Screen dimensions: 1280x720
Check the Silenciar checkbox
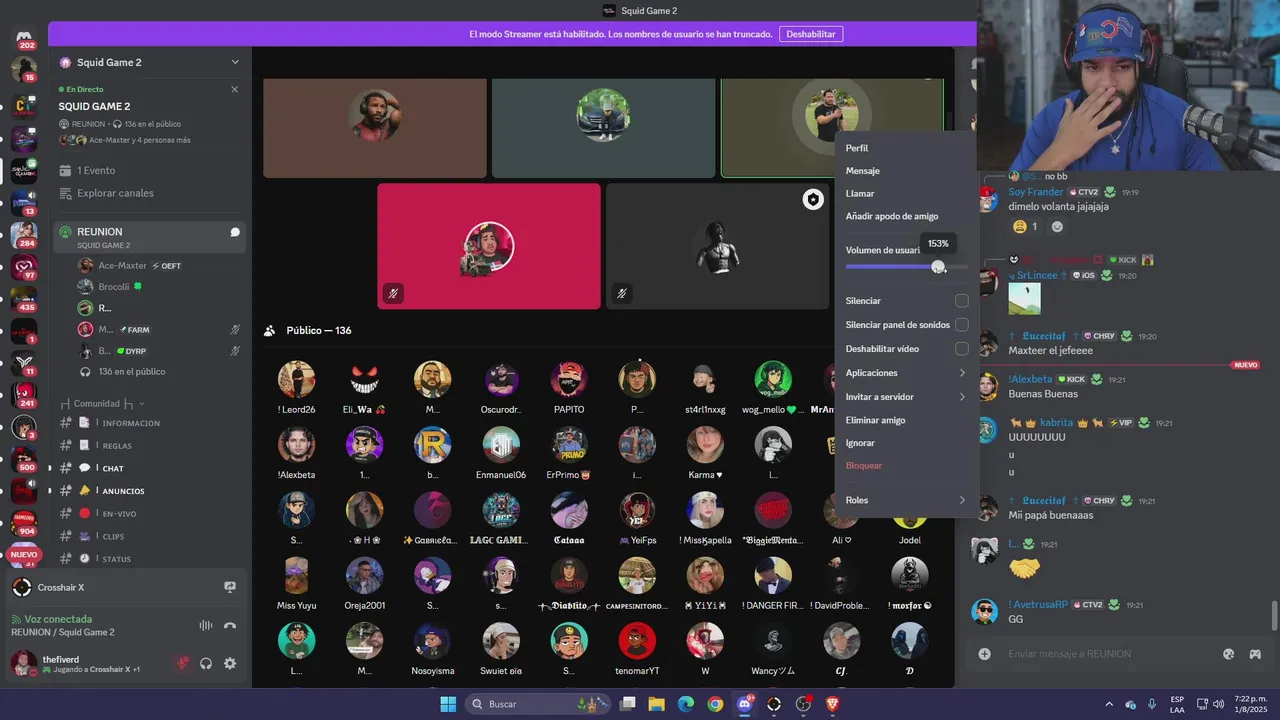(961, 301)
